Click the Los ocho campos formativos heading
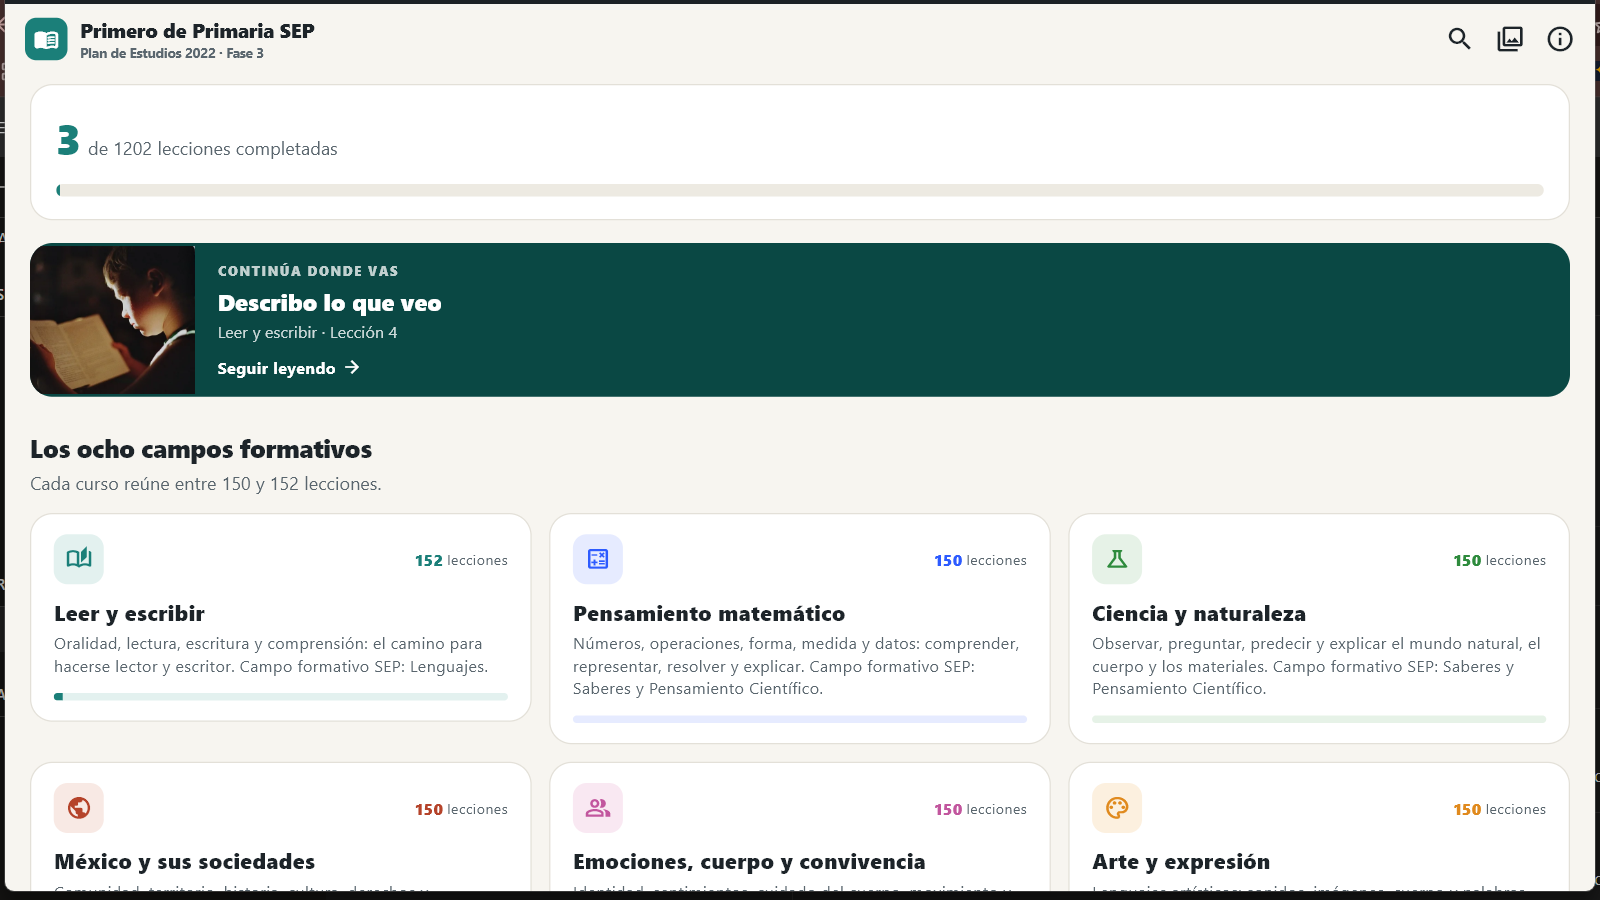Image resolution: width=1600 pixels, height=900 pixels. [201, 450]
